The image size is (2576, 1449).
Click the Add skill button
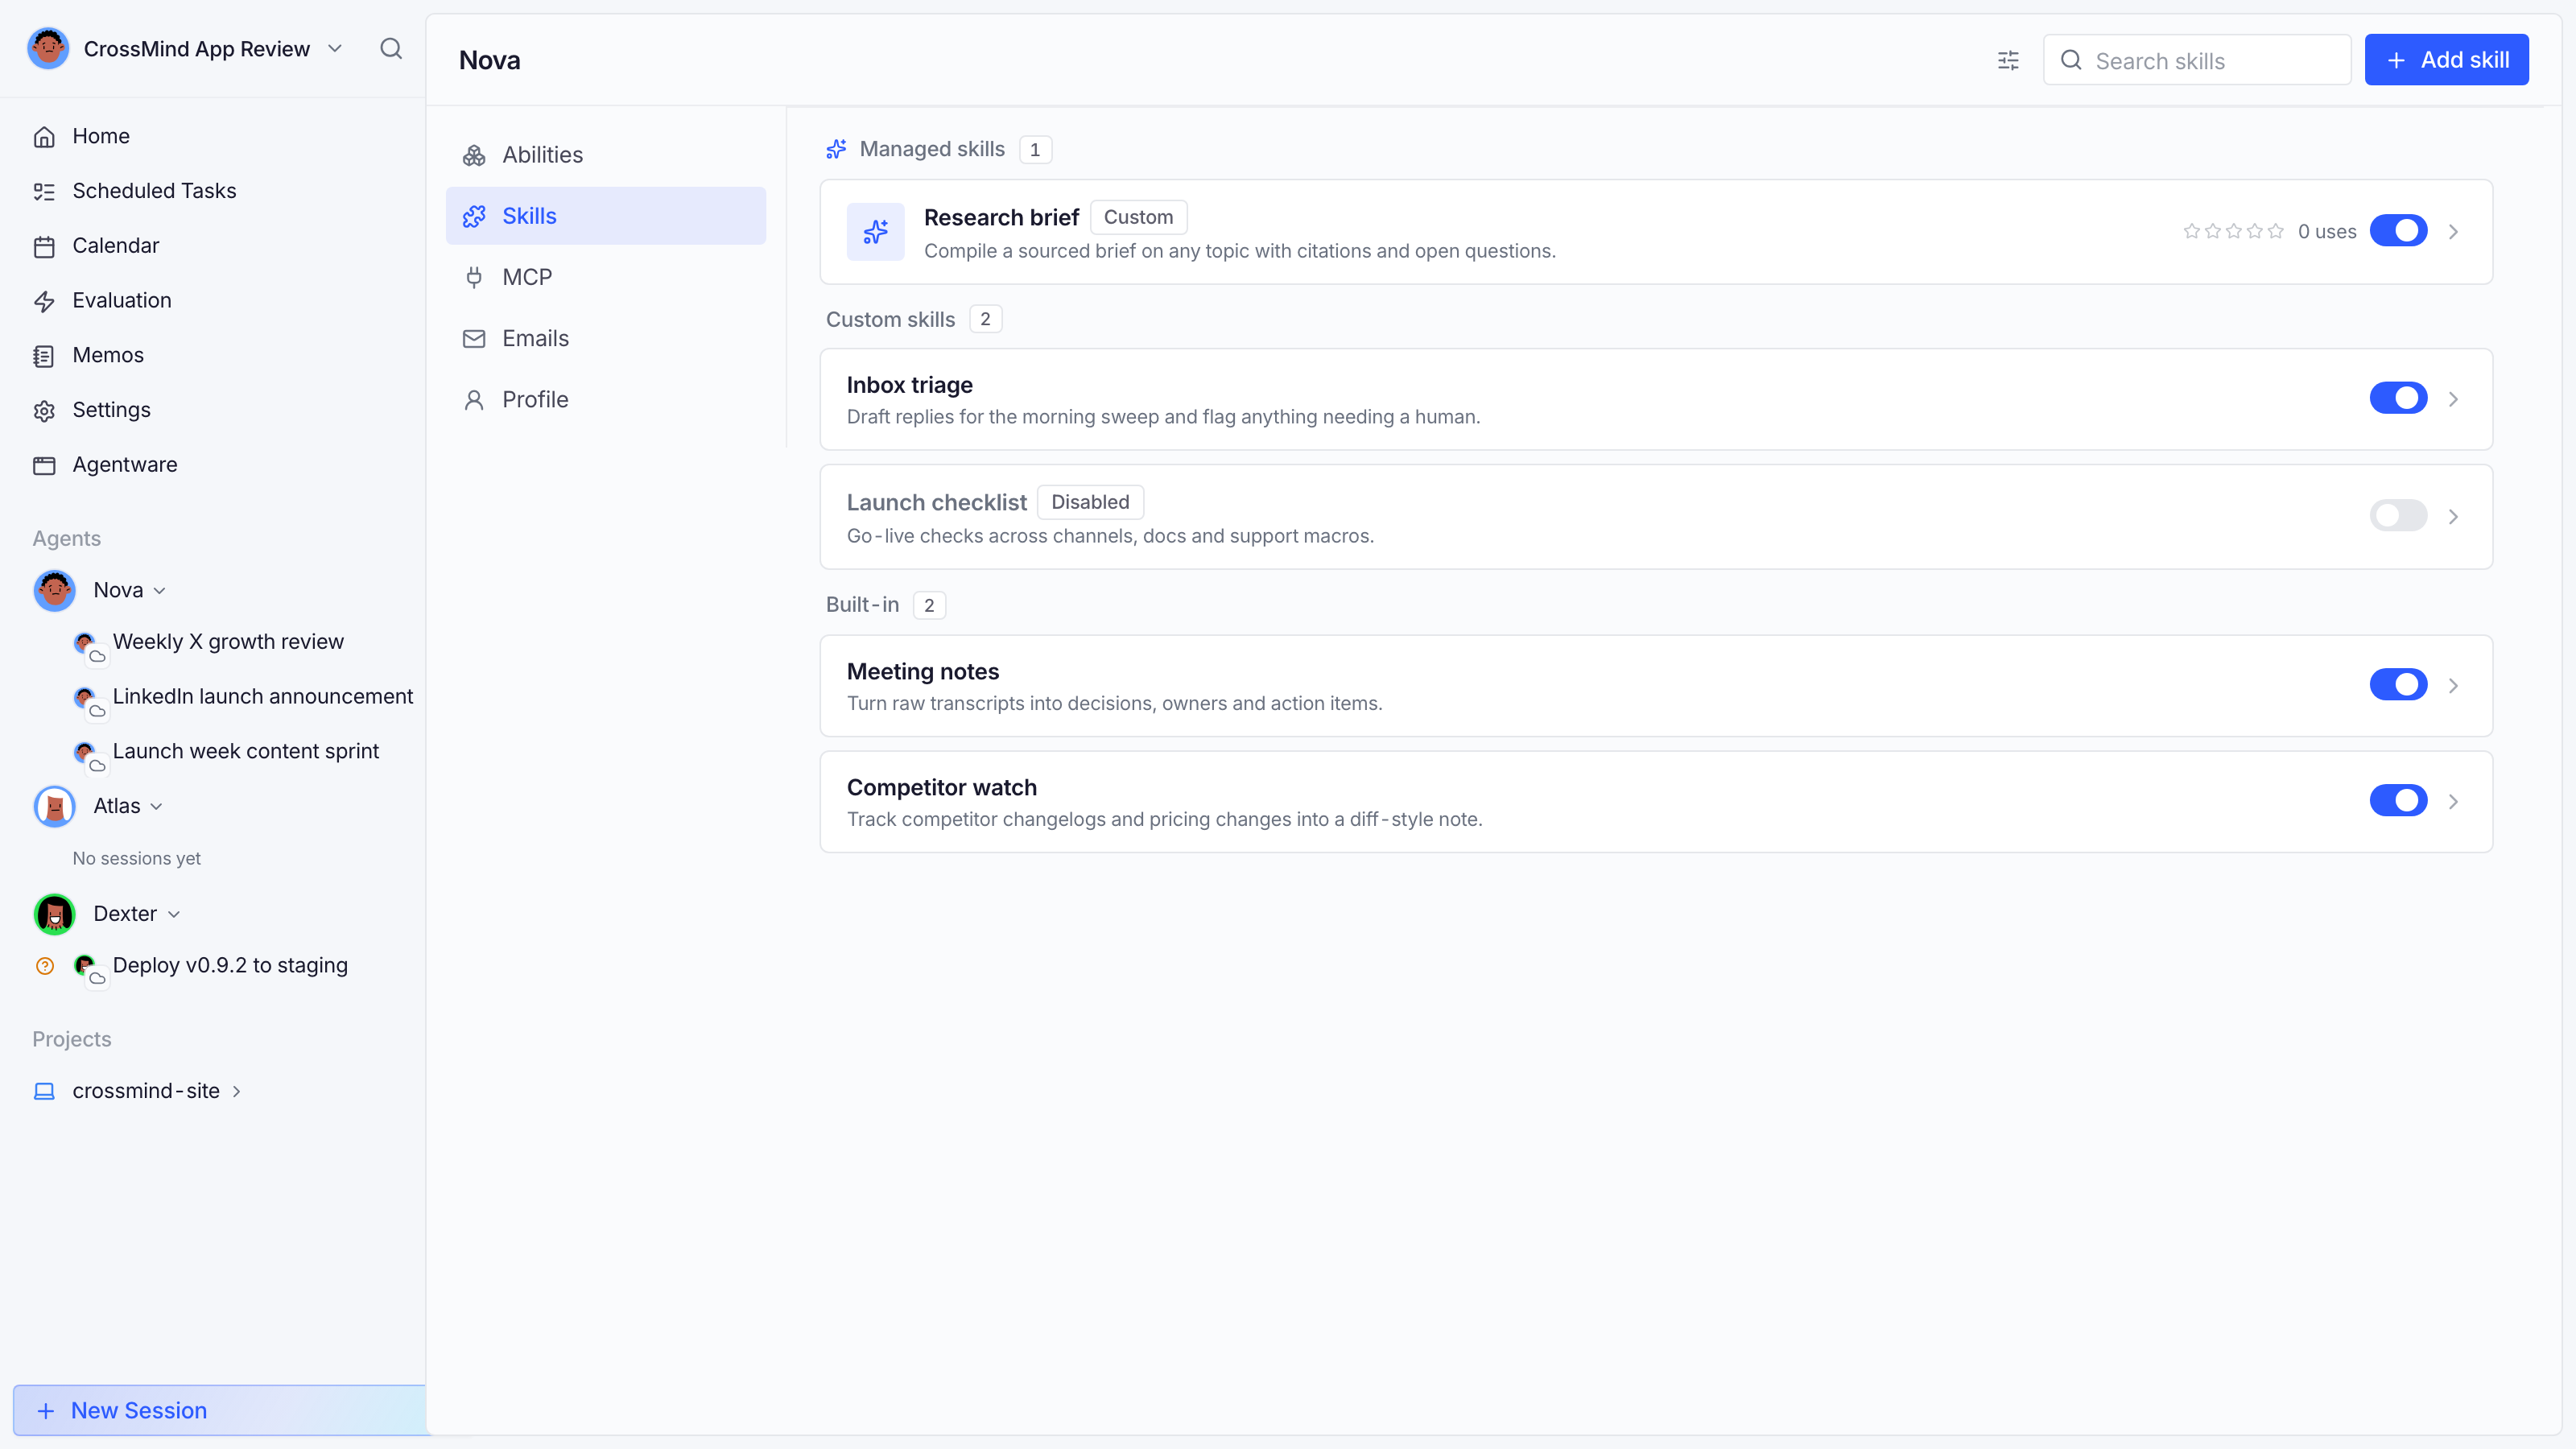pos(2446,60)
